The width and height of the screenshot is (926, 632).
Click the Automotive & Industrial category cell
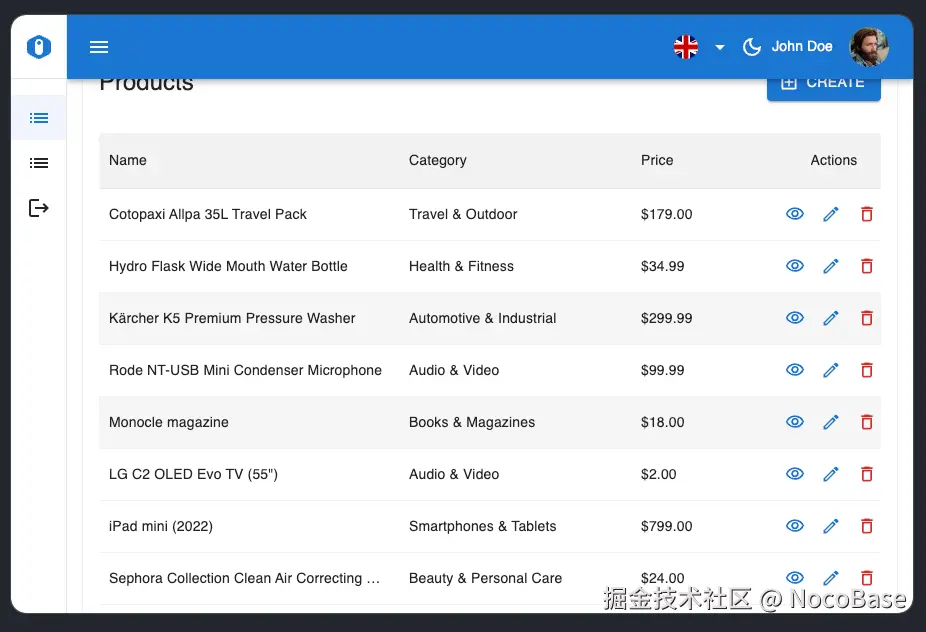pos(482,318)
